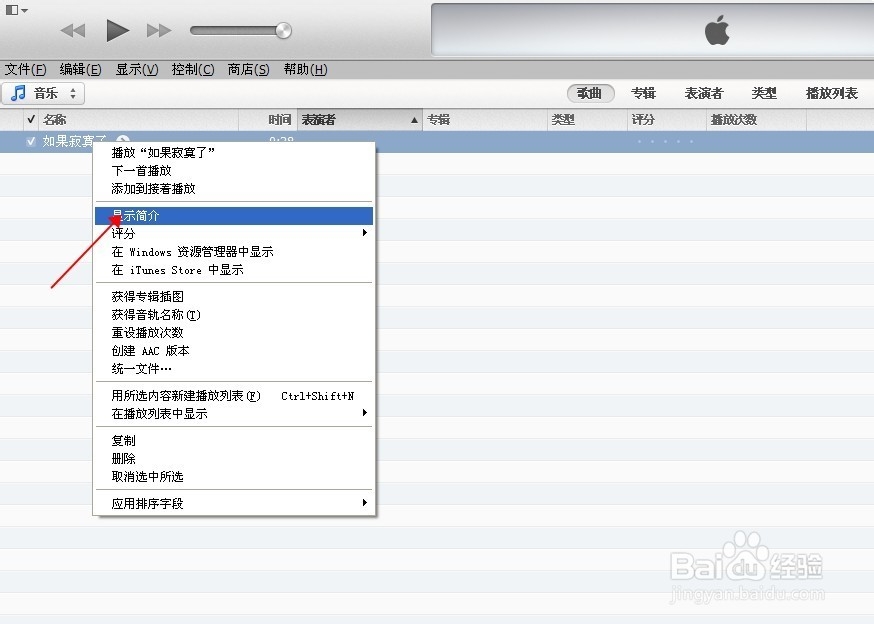Choose 下一首播放 from context menu

234,171
